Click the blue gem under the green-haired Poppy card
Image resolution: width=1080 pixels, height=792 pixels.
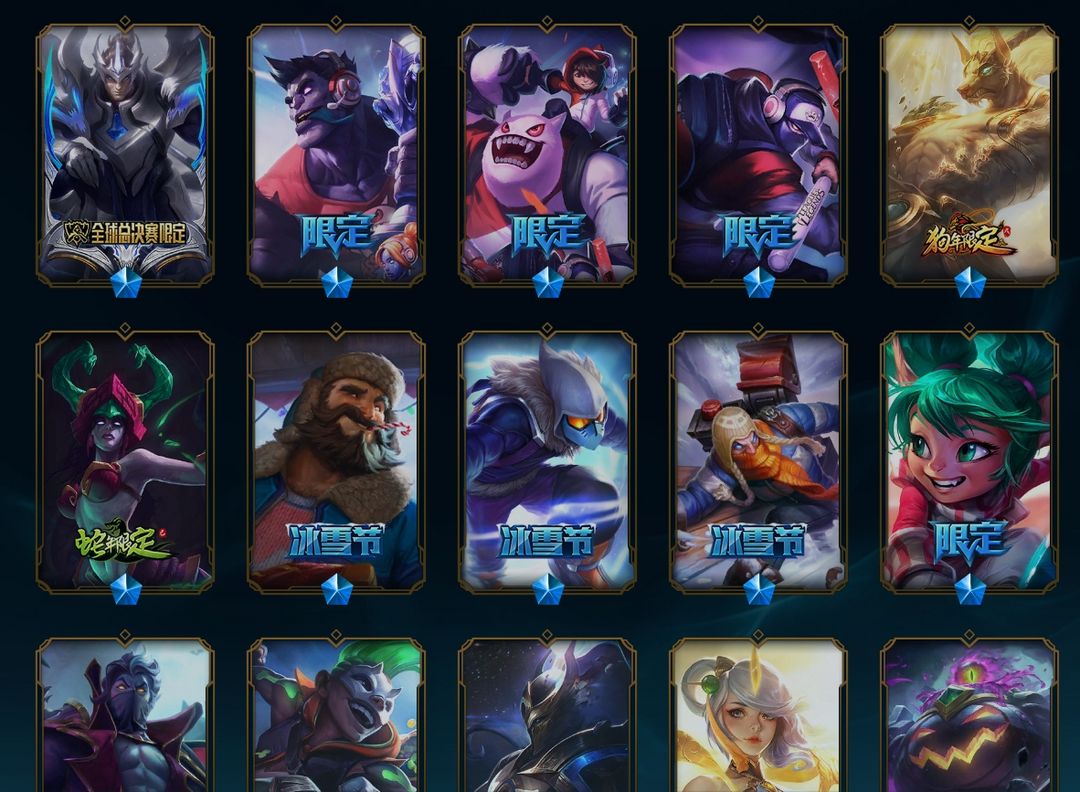click(970, 589)
